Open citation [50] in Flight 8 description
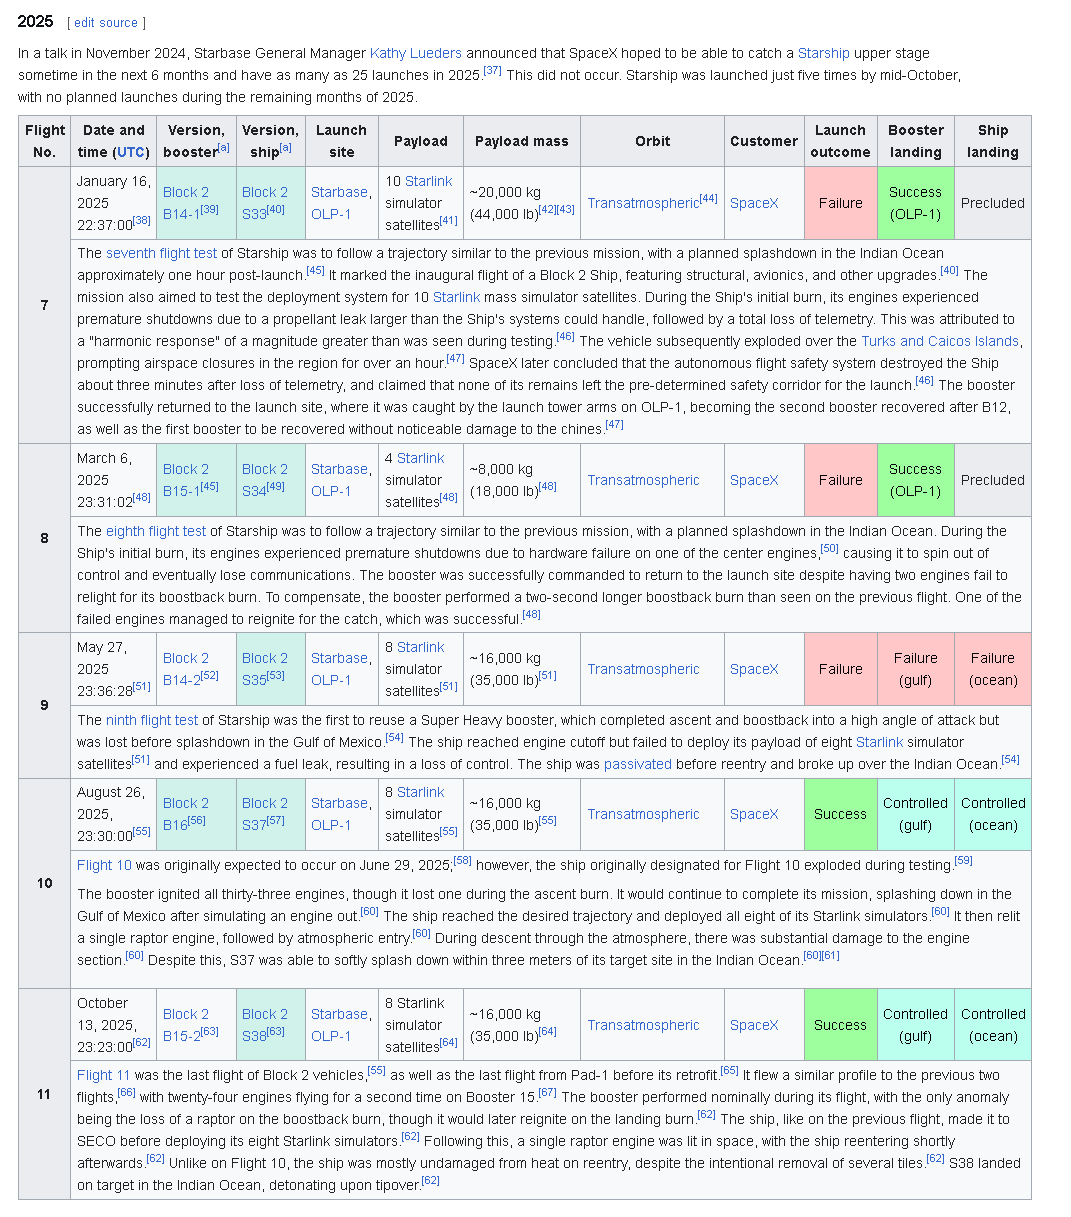Screen dimensions: 1071x1217 point(829,549)
